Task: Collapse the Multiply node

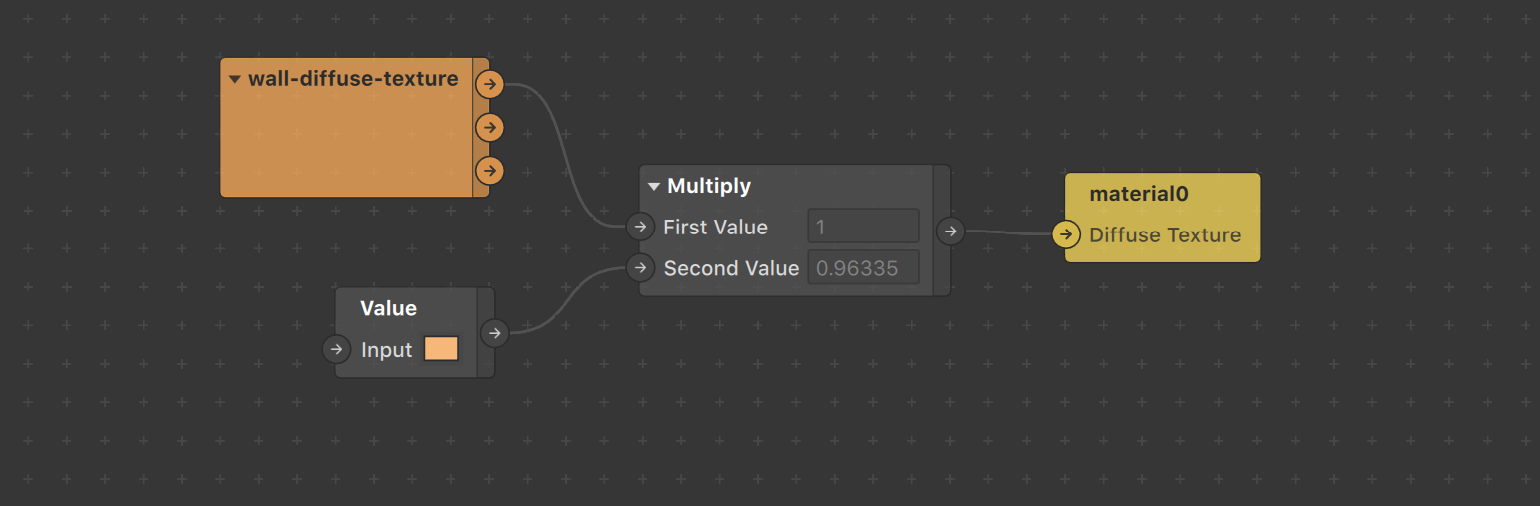Action: pyautogui.click(x=654, y=186)
